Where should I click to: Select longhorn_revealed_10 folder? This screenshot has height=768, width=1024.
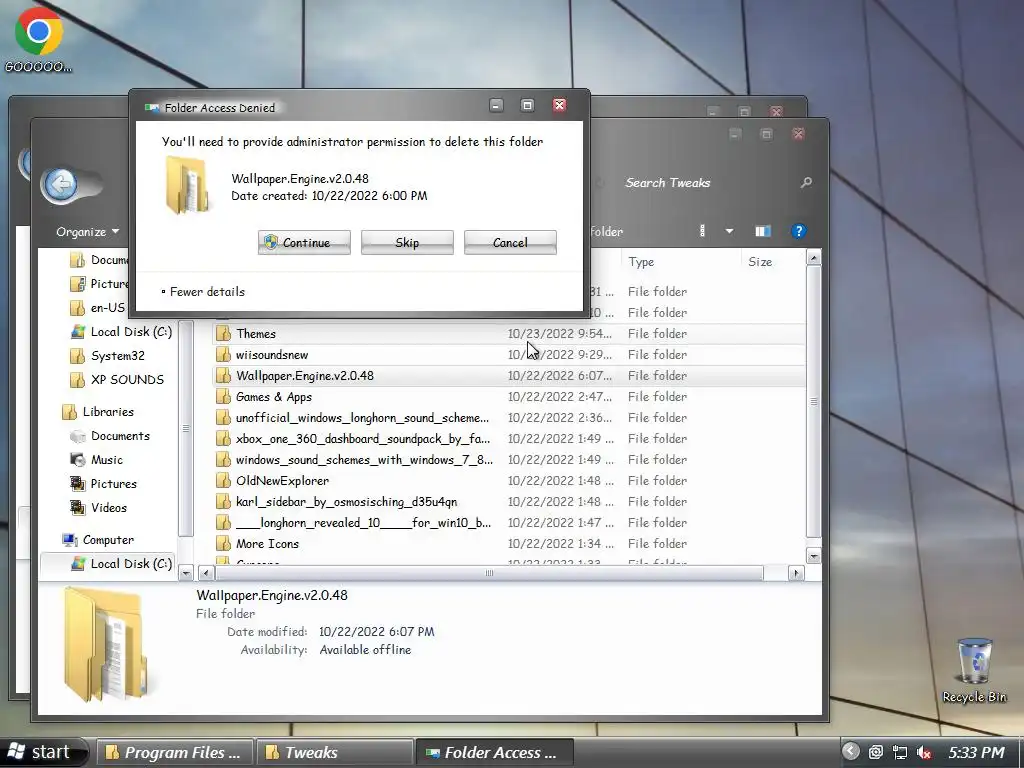click(509, 522)
